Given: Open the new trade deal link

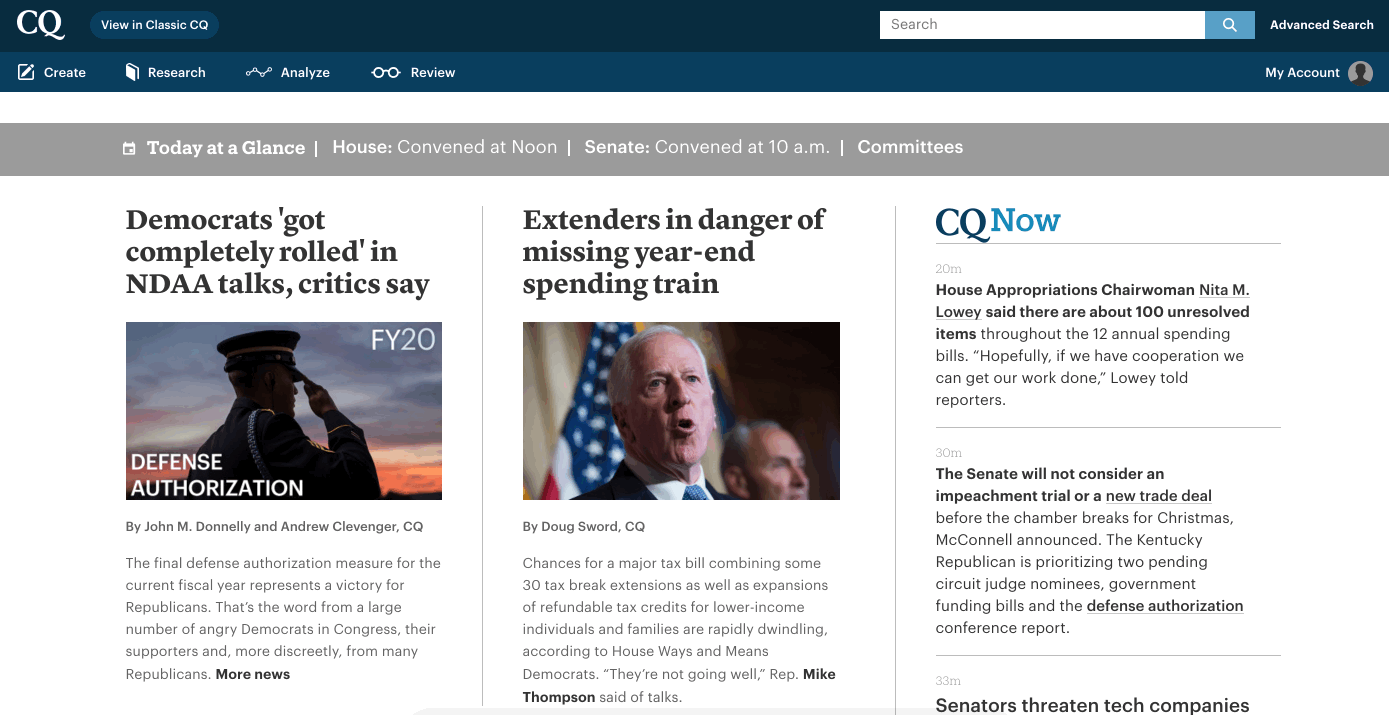Looking at the screenshot, I should pos(1158,496).
